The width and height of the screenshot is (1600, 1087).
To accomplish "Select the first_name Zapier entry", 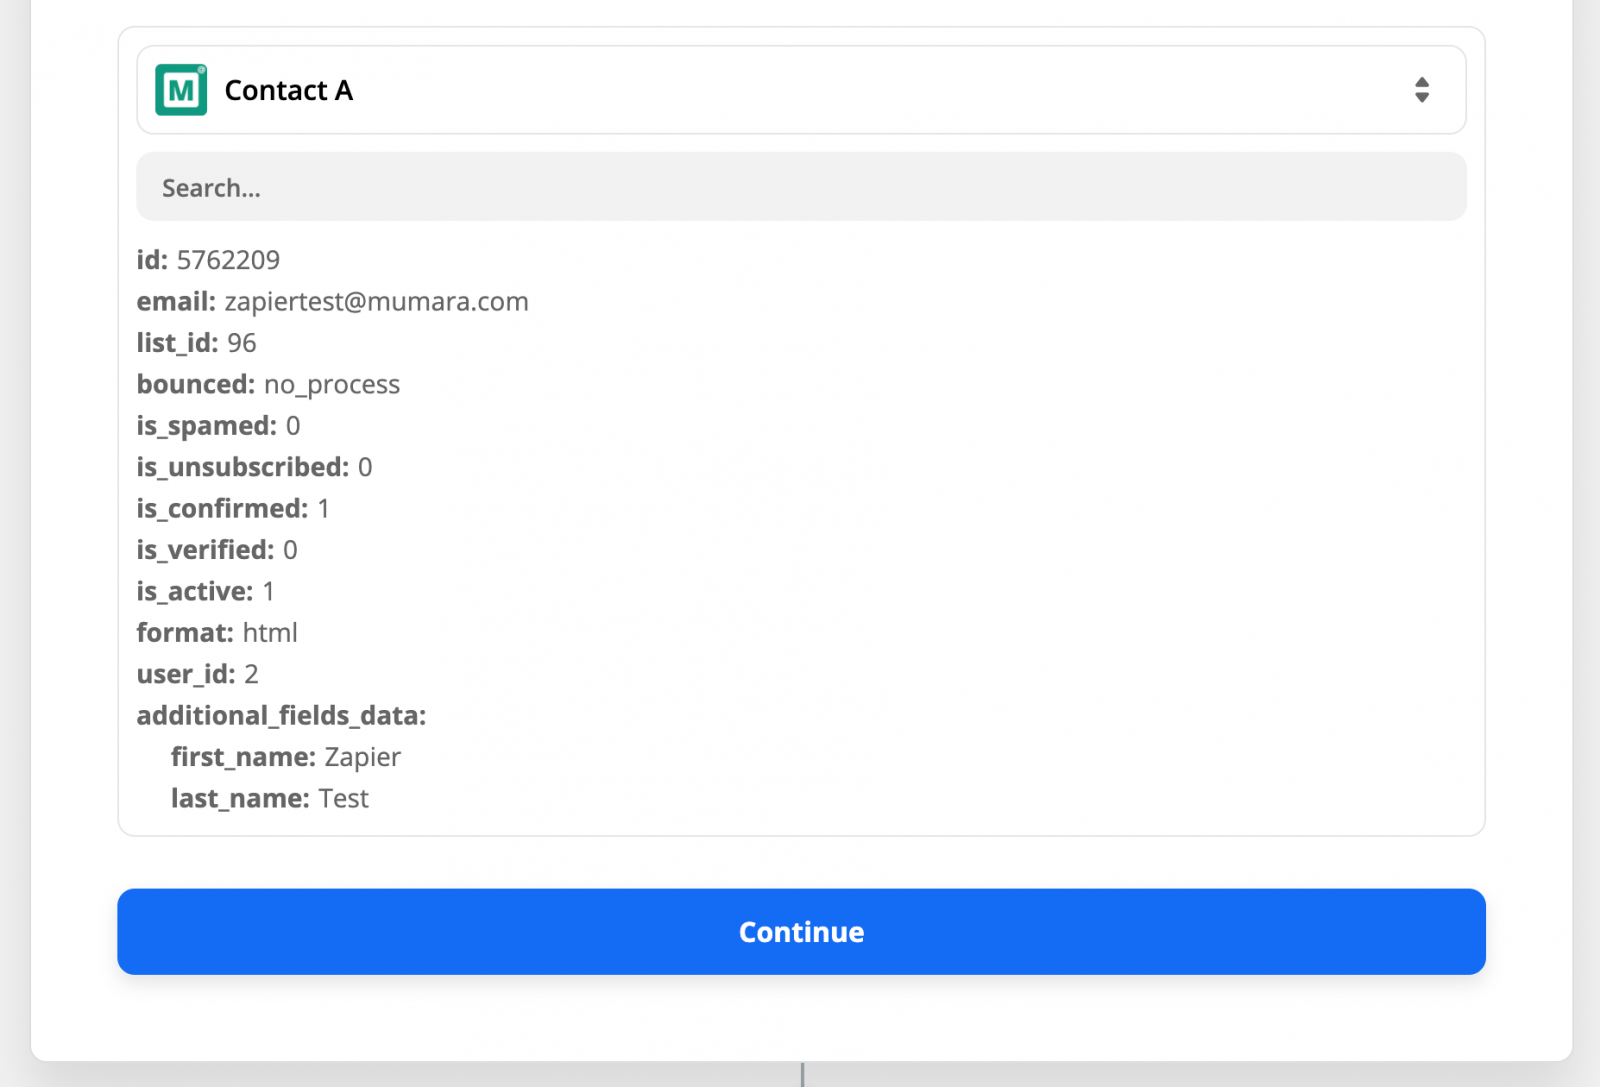I will click(285, 757).
